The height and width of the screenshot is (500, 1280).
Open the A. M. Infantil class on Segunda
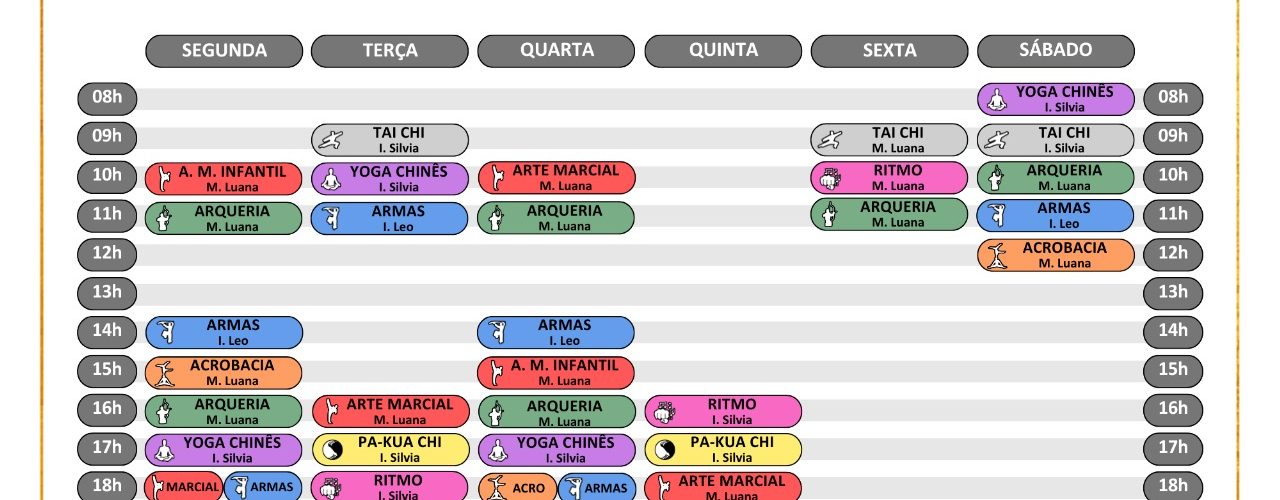(x=224, y=178)
